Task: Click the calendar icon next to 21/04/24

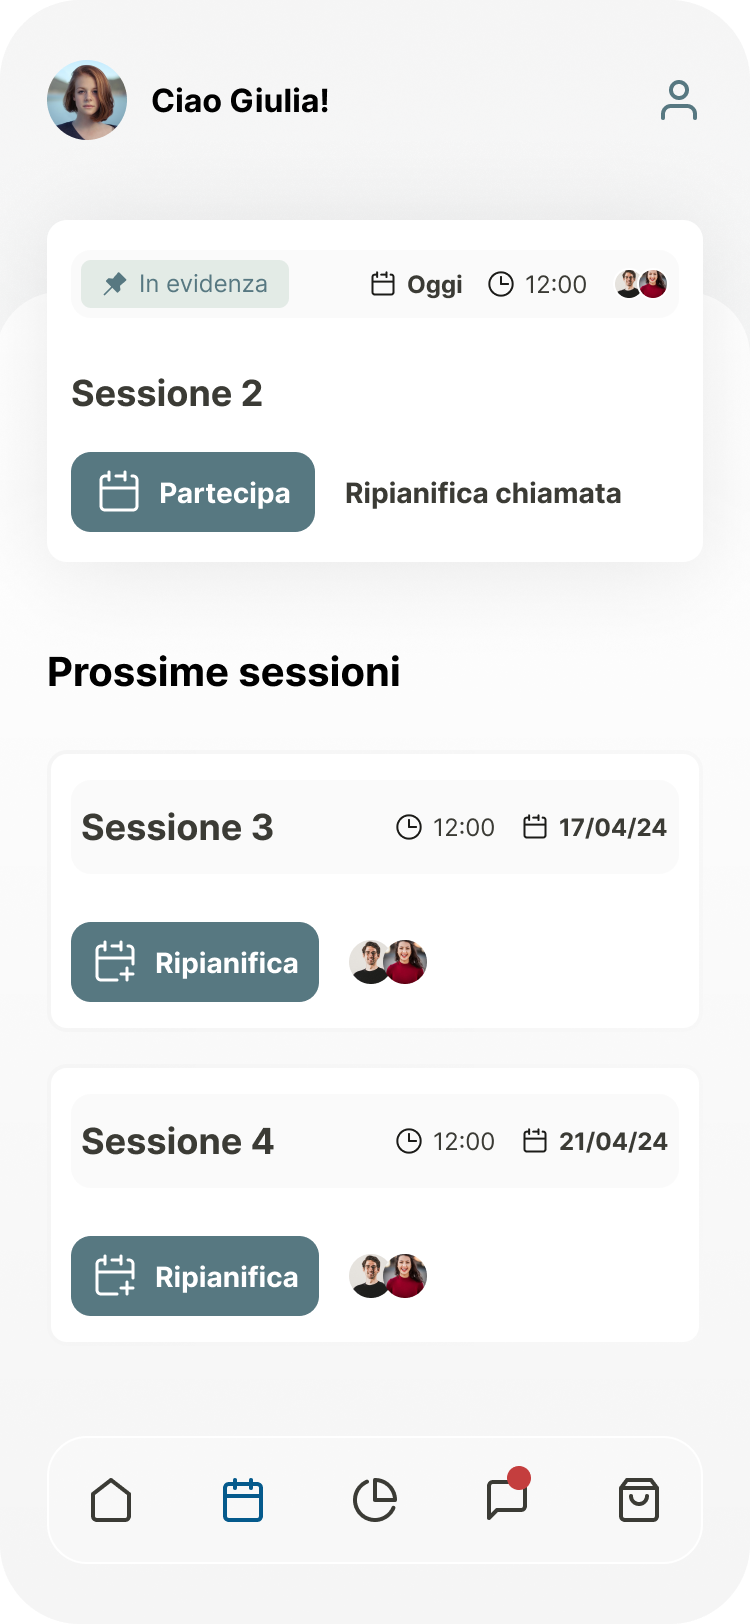Action: point(537,1141)
